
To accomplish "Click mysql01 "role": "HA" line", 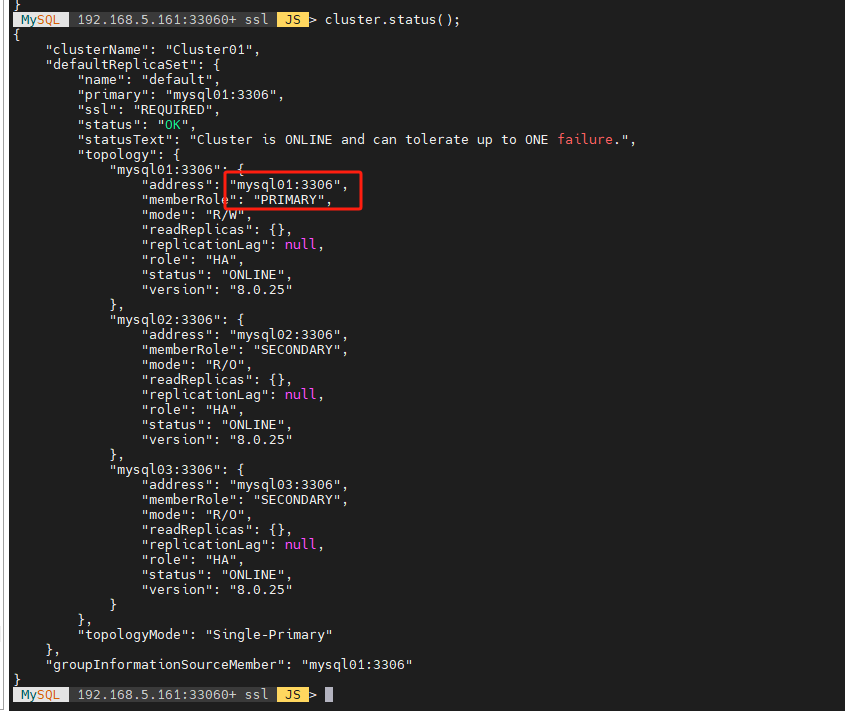I will click(x=192, y=260).
